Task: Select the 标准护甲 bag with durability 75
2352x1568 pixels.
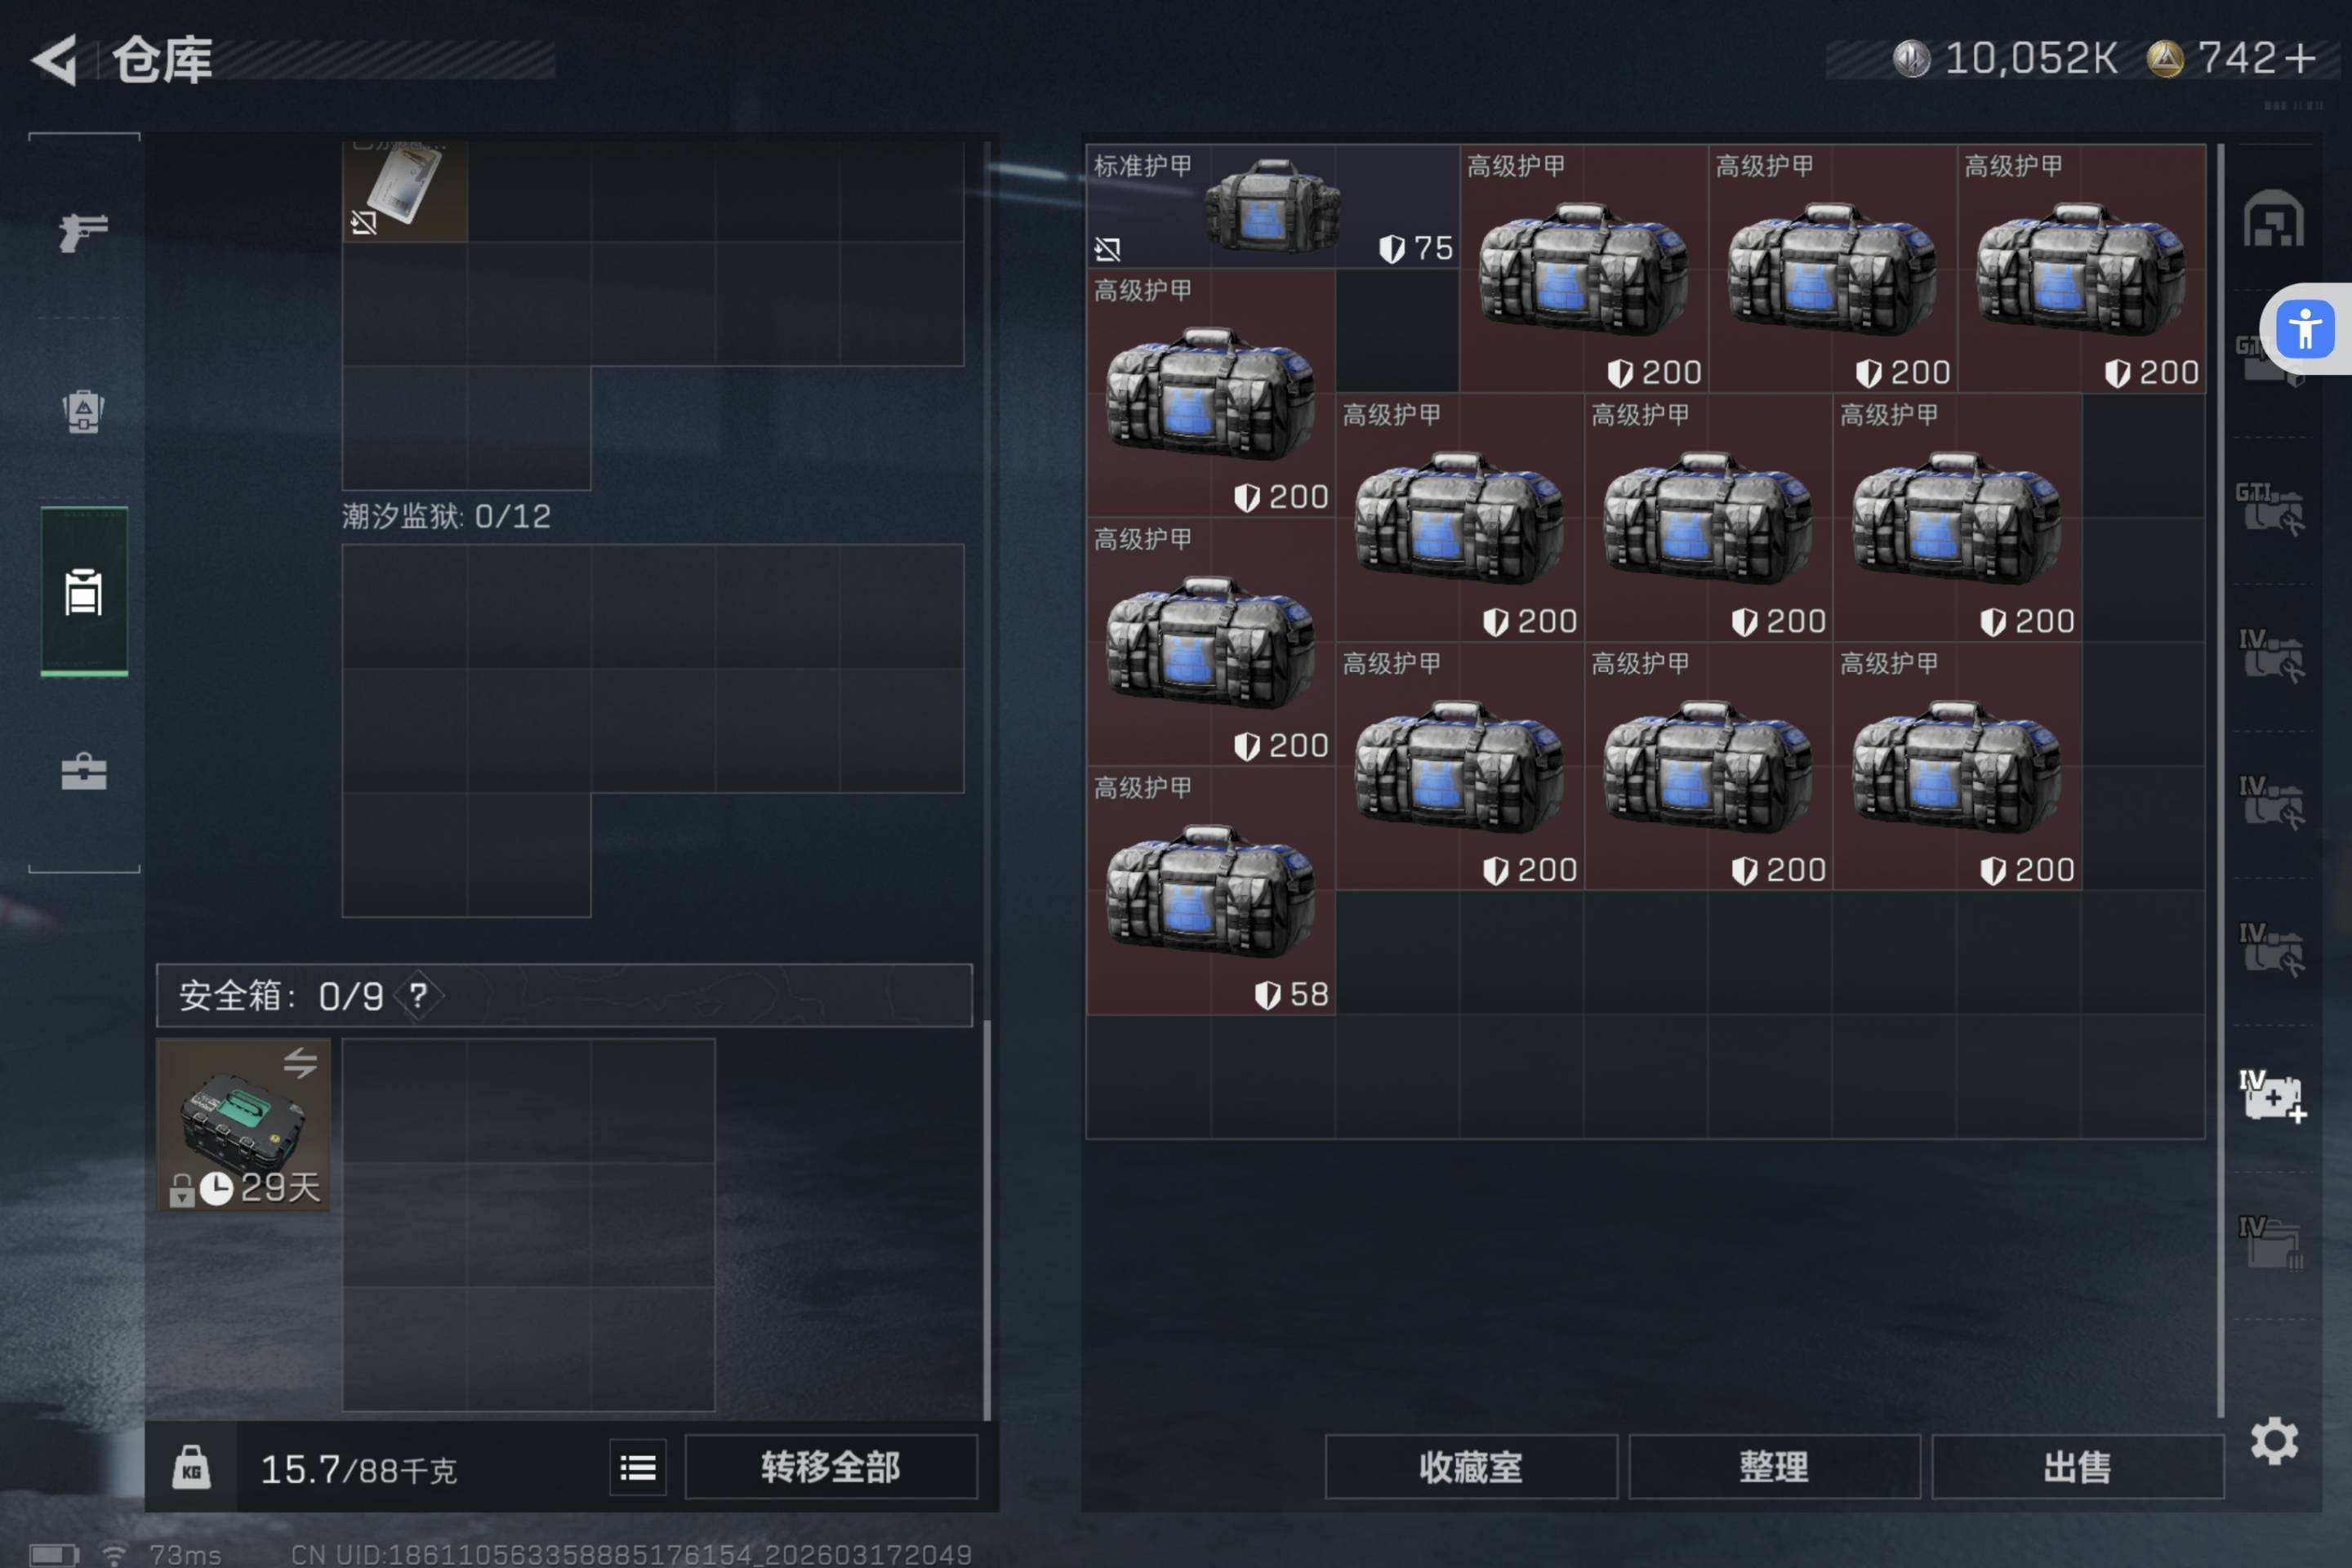Action: pos(1273,206)
